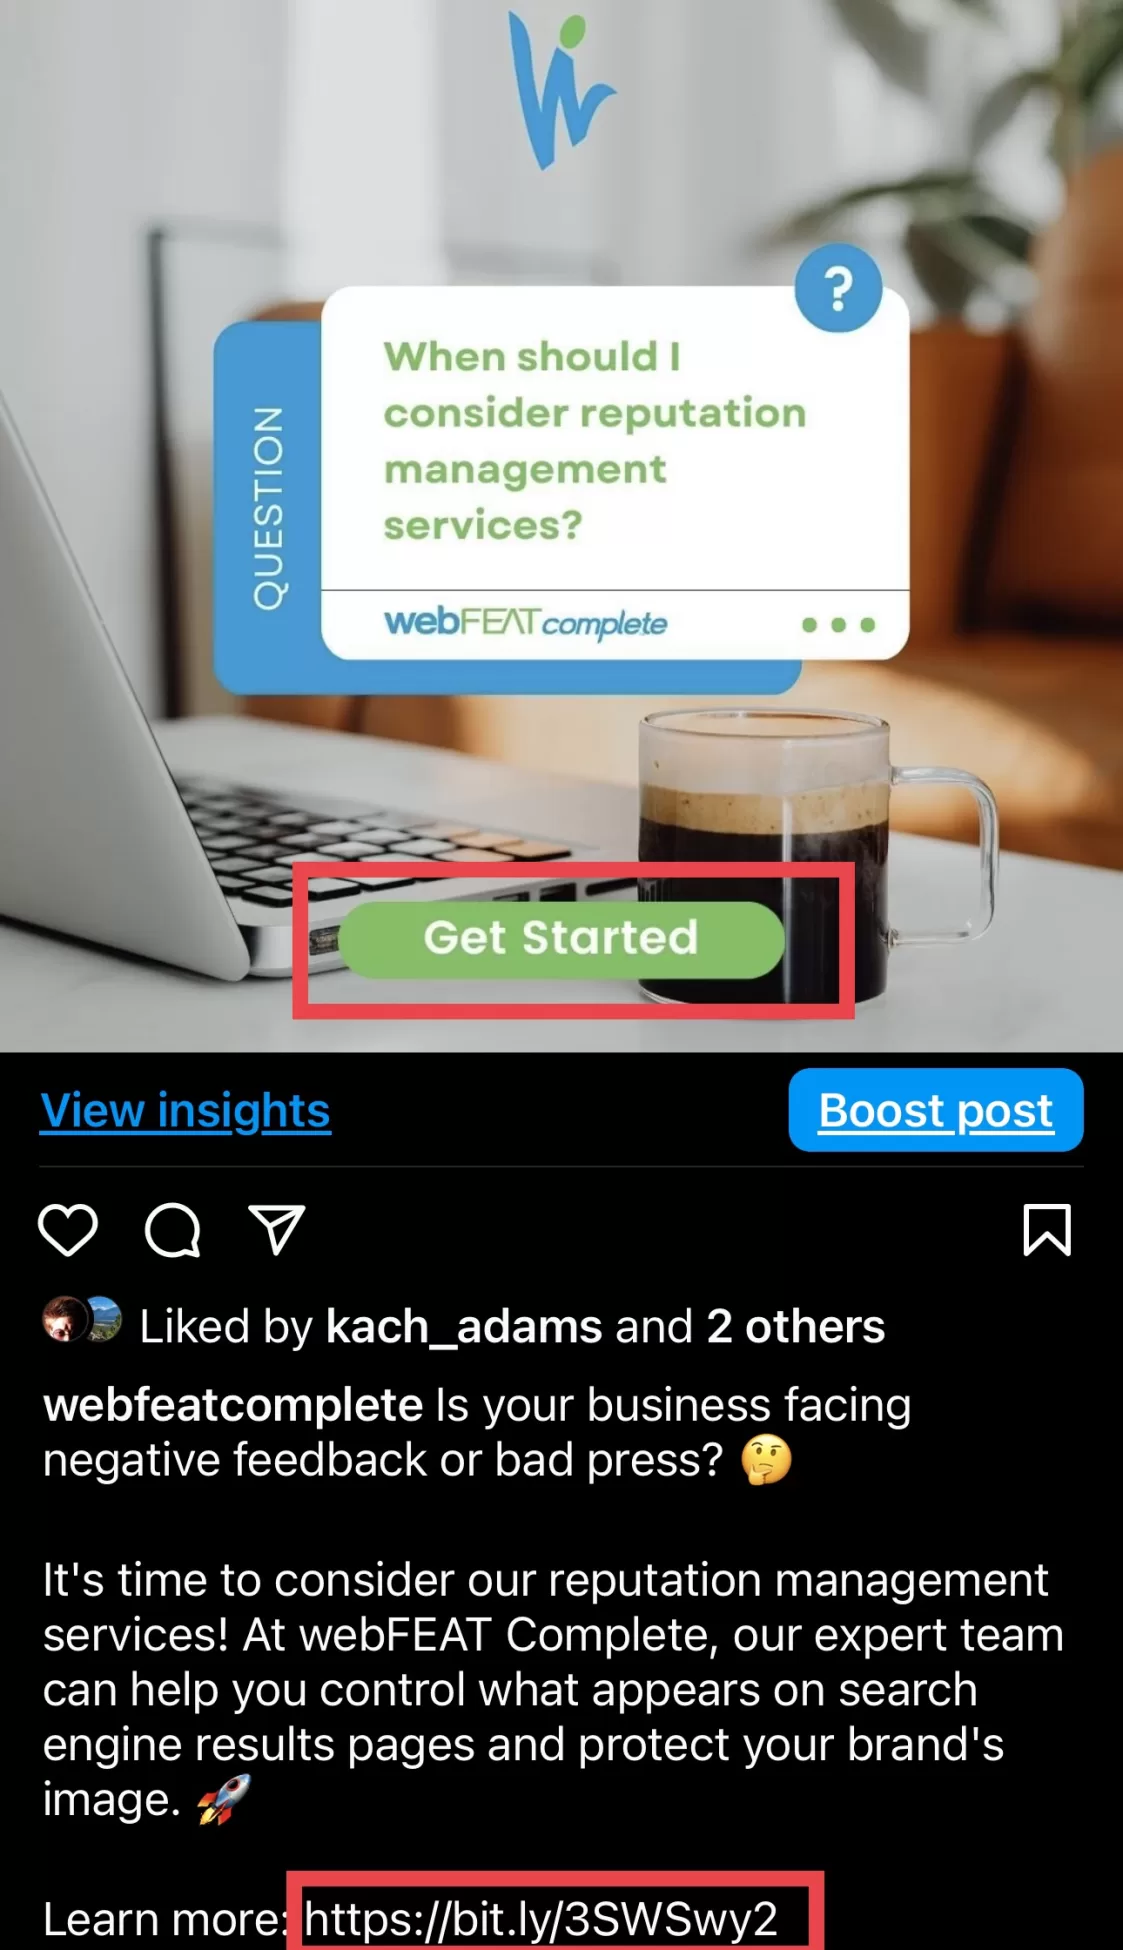
Task: Save post with bookmark icon
Action: 1047,1229
